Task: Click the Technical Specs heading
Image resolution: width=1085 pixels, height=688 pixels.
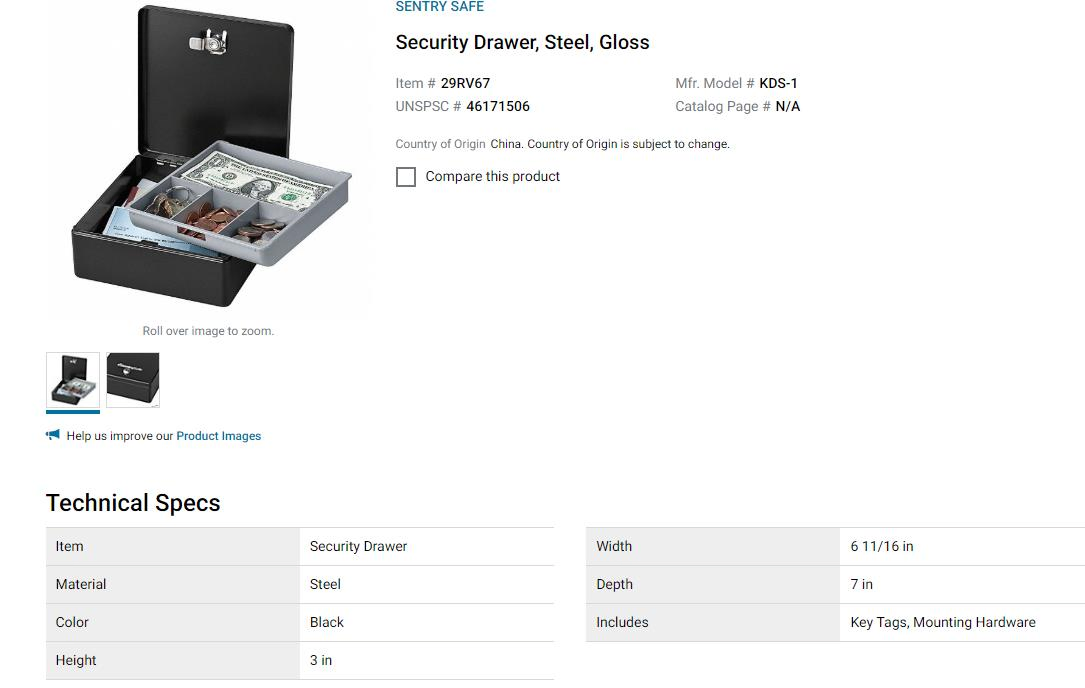Action: 133,503
